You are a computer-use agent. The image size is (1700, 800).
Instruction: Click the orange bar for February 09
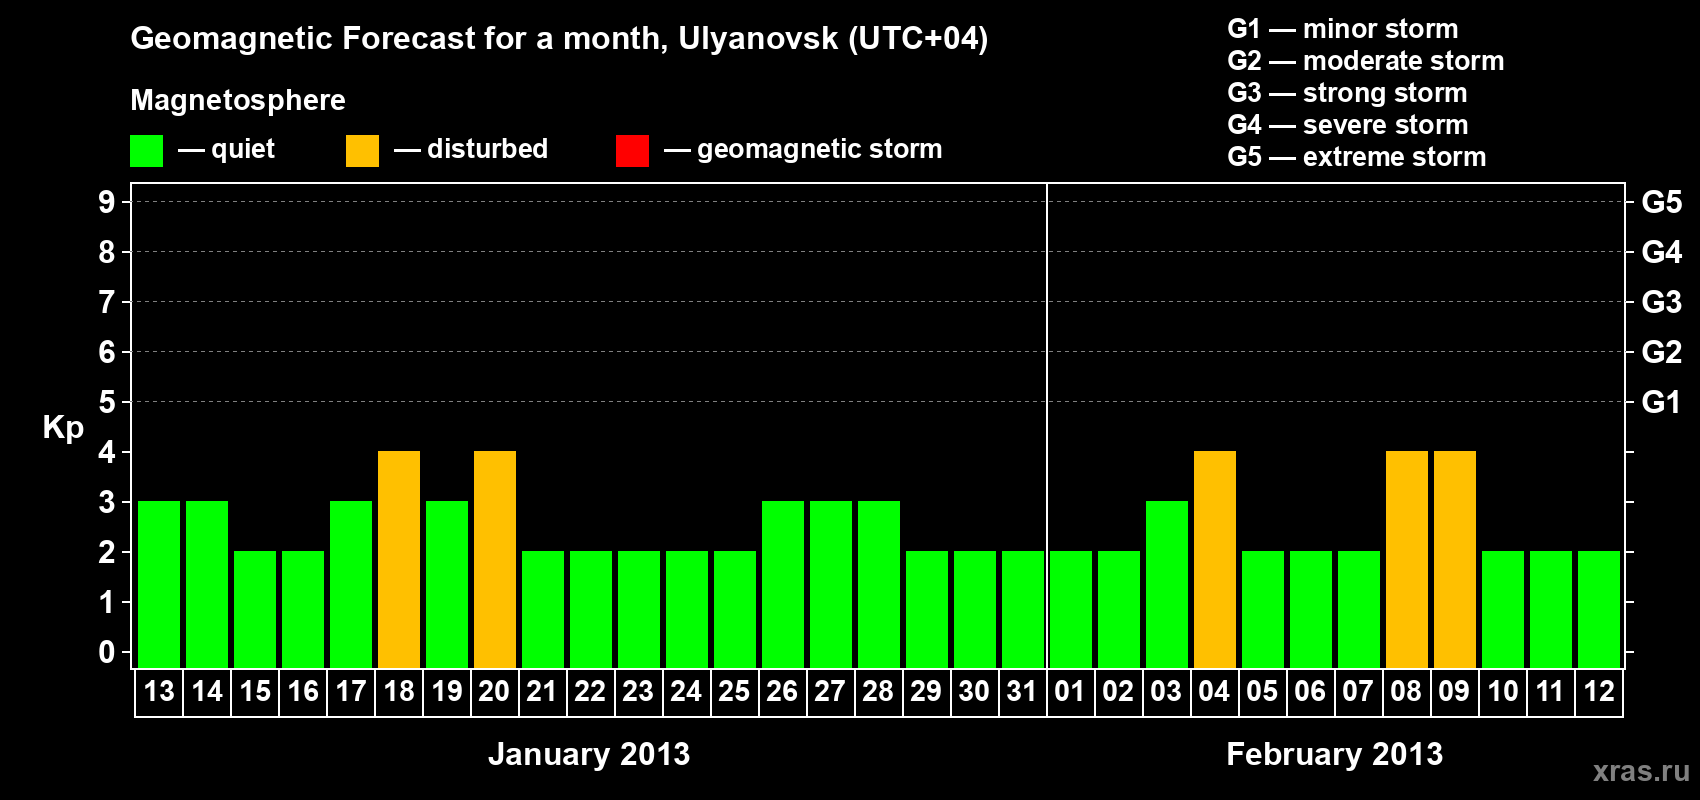click(1455, 559)
